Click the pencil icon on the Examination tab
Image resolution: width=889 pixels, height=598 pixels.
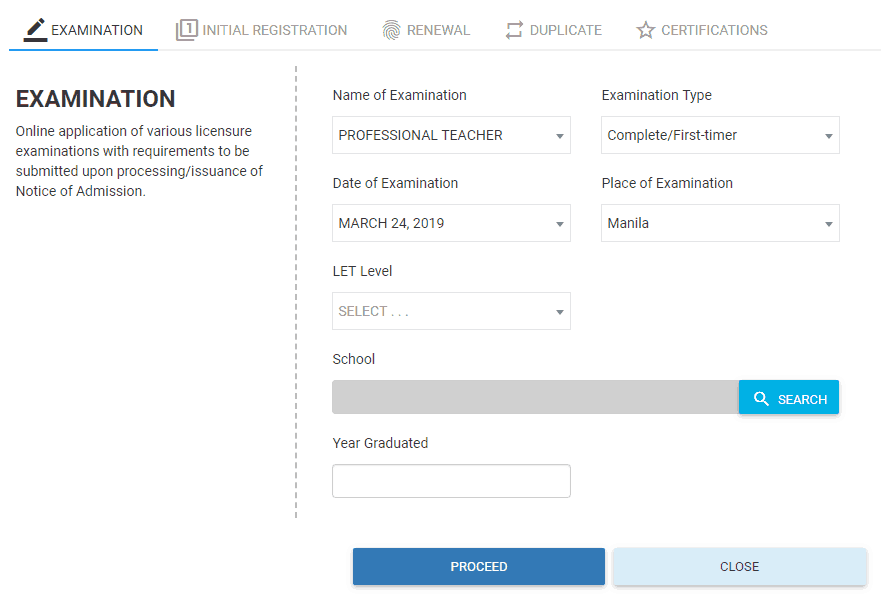coord(34,28)
